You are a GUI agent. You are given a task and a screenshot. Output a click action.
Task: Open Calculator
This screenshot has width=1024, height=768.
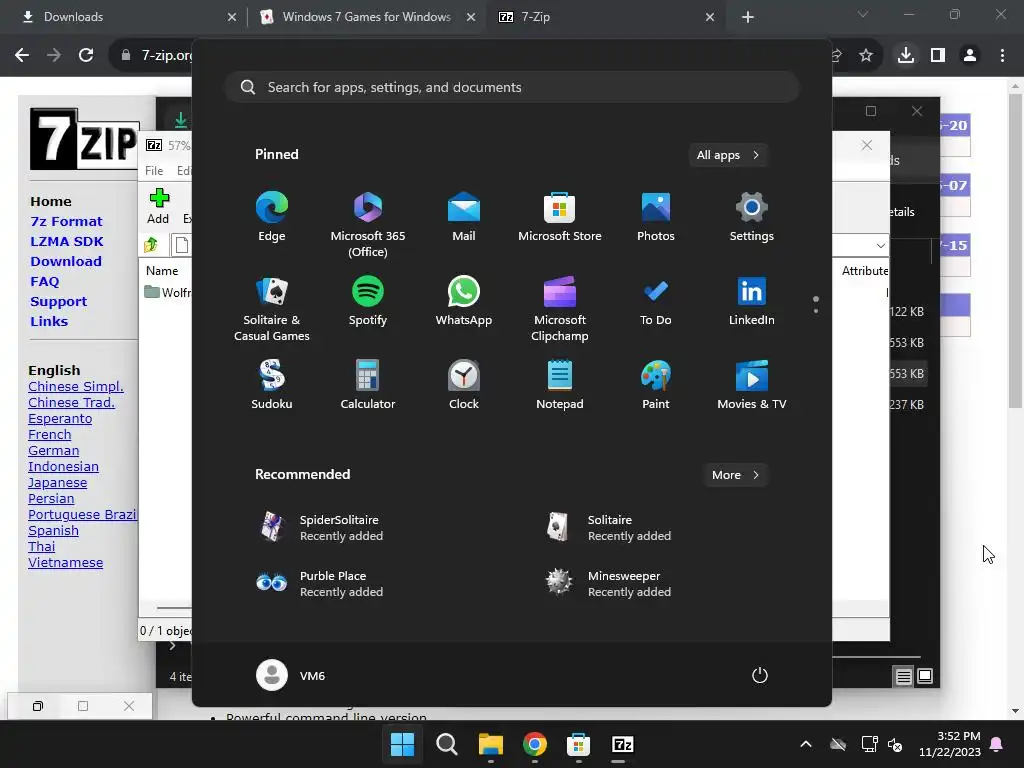click(368, 385)
